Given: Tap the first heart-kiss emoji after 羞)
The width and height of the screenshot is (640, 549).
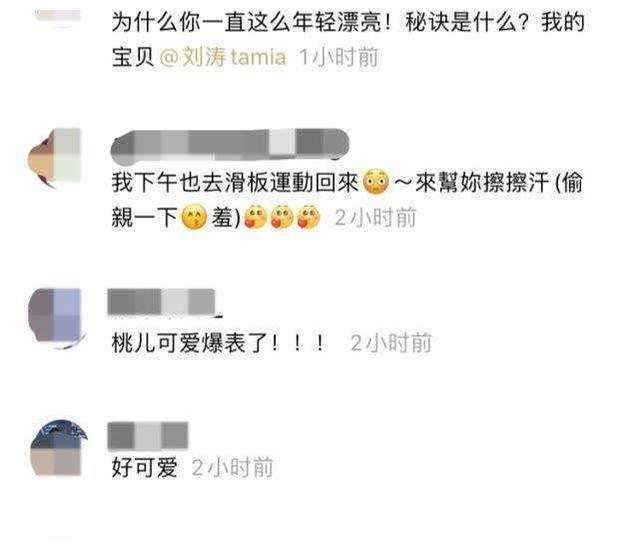Looking at the screenshot, I should coord(256,217).
